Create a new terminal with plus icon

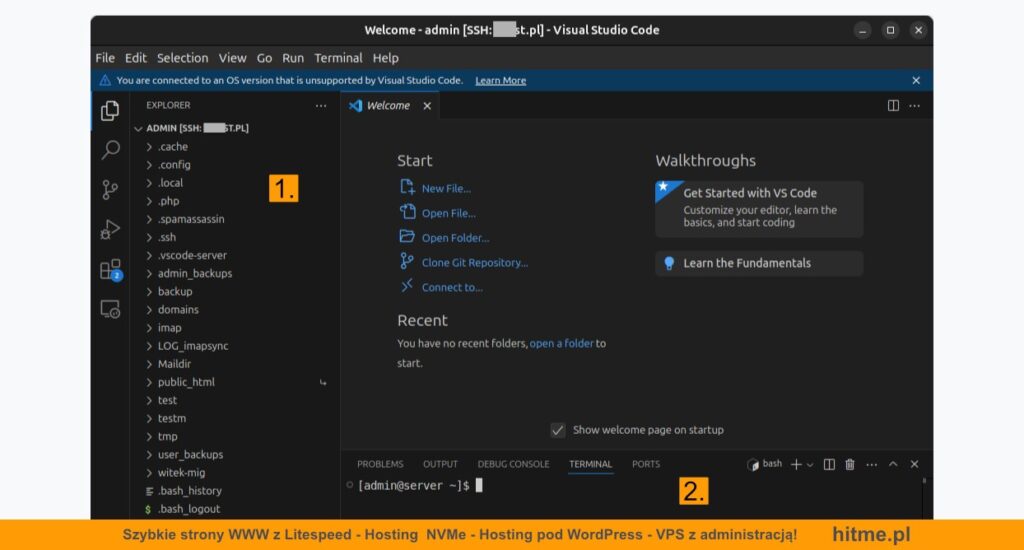[x=795, y=464]
